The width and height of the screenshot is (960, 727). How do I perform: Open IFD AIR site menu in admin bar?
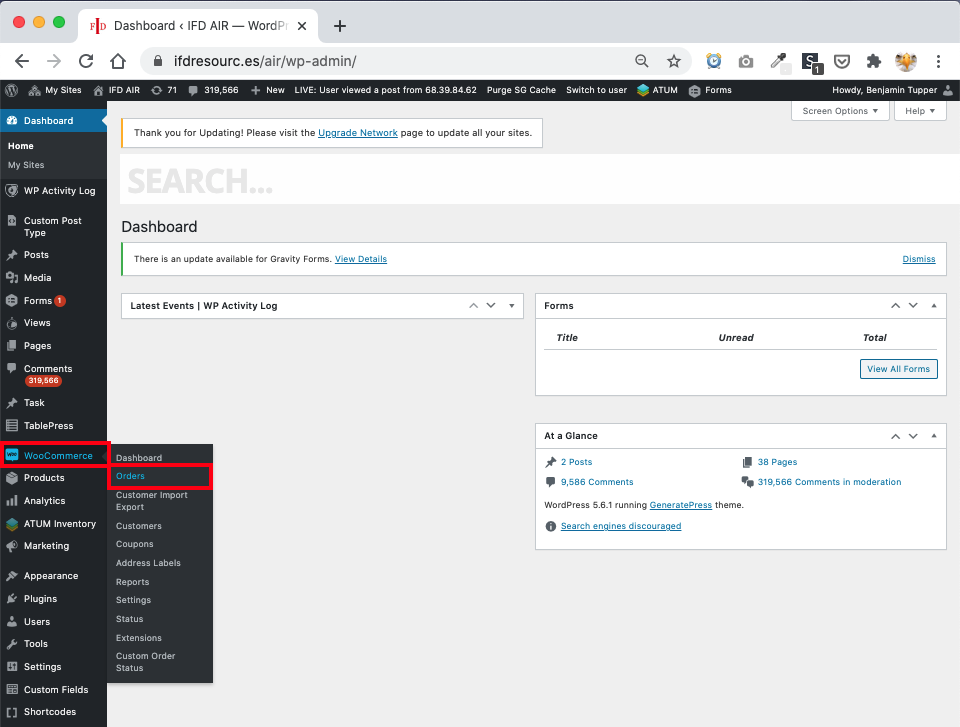click(x=117, y=90)
